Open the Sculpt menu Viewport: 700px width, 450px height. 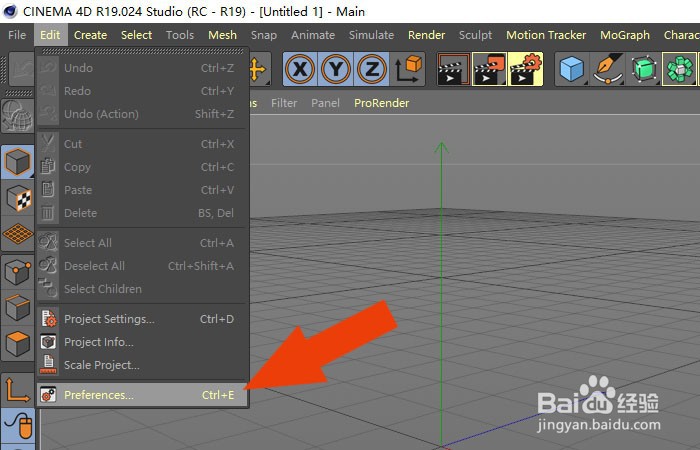[x=475, y=35]
